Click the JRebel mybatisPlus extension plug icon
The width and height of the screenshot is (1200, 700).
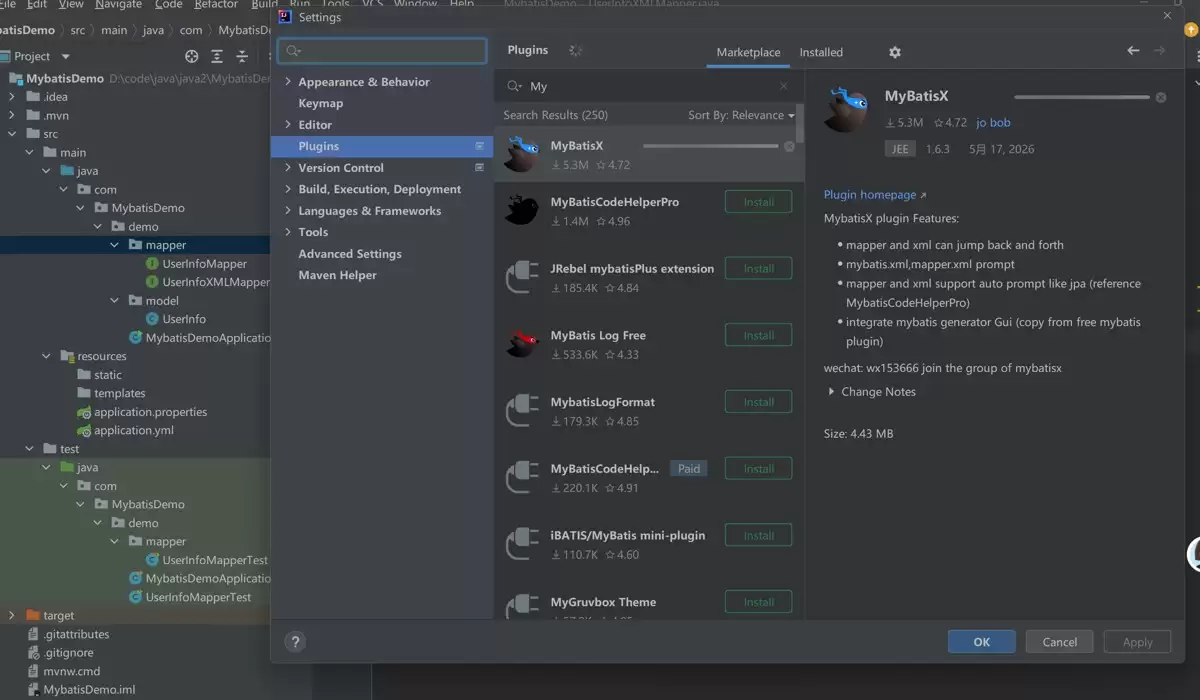point(522,277)
